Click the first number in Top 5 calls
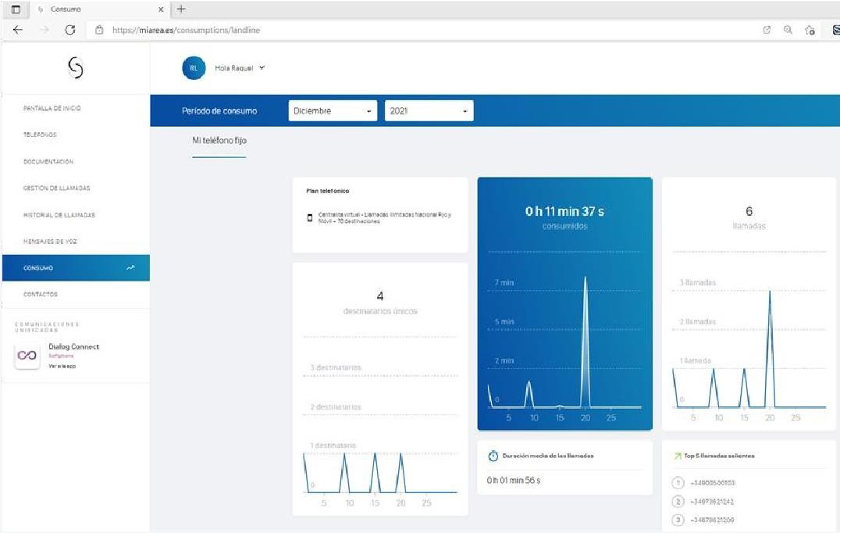Viewport: 841px width, 533px height. click(712, 483)
